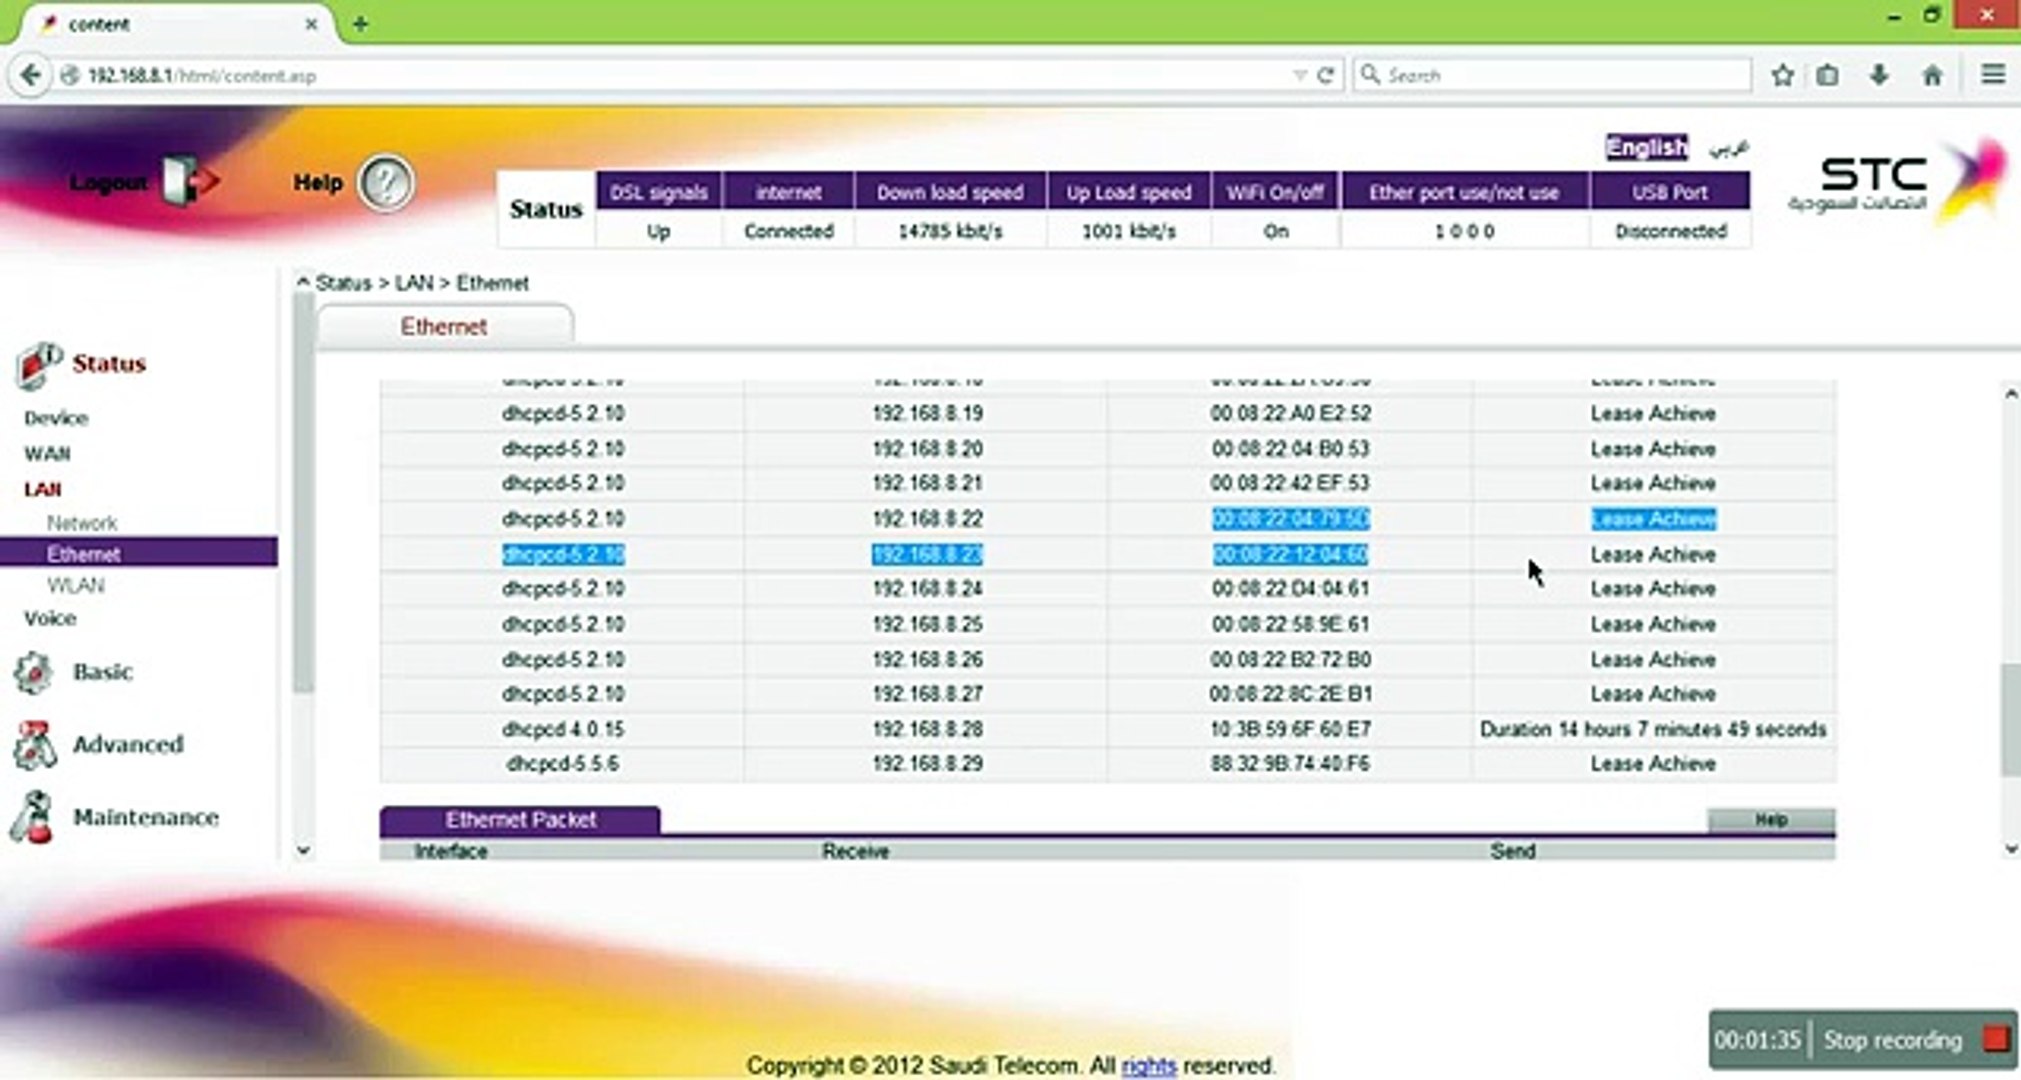Viewport: 2021px width, 1080px height.
Task: Click the browser back arrow button
Action: 30,75
